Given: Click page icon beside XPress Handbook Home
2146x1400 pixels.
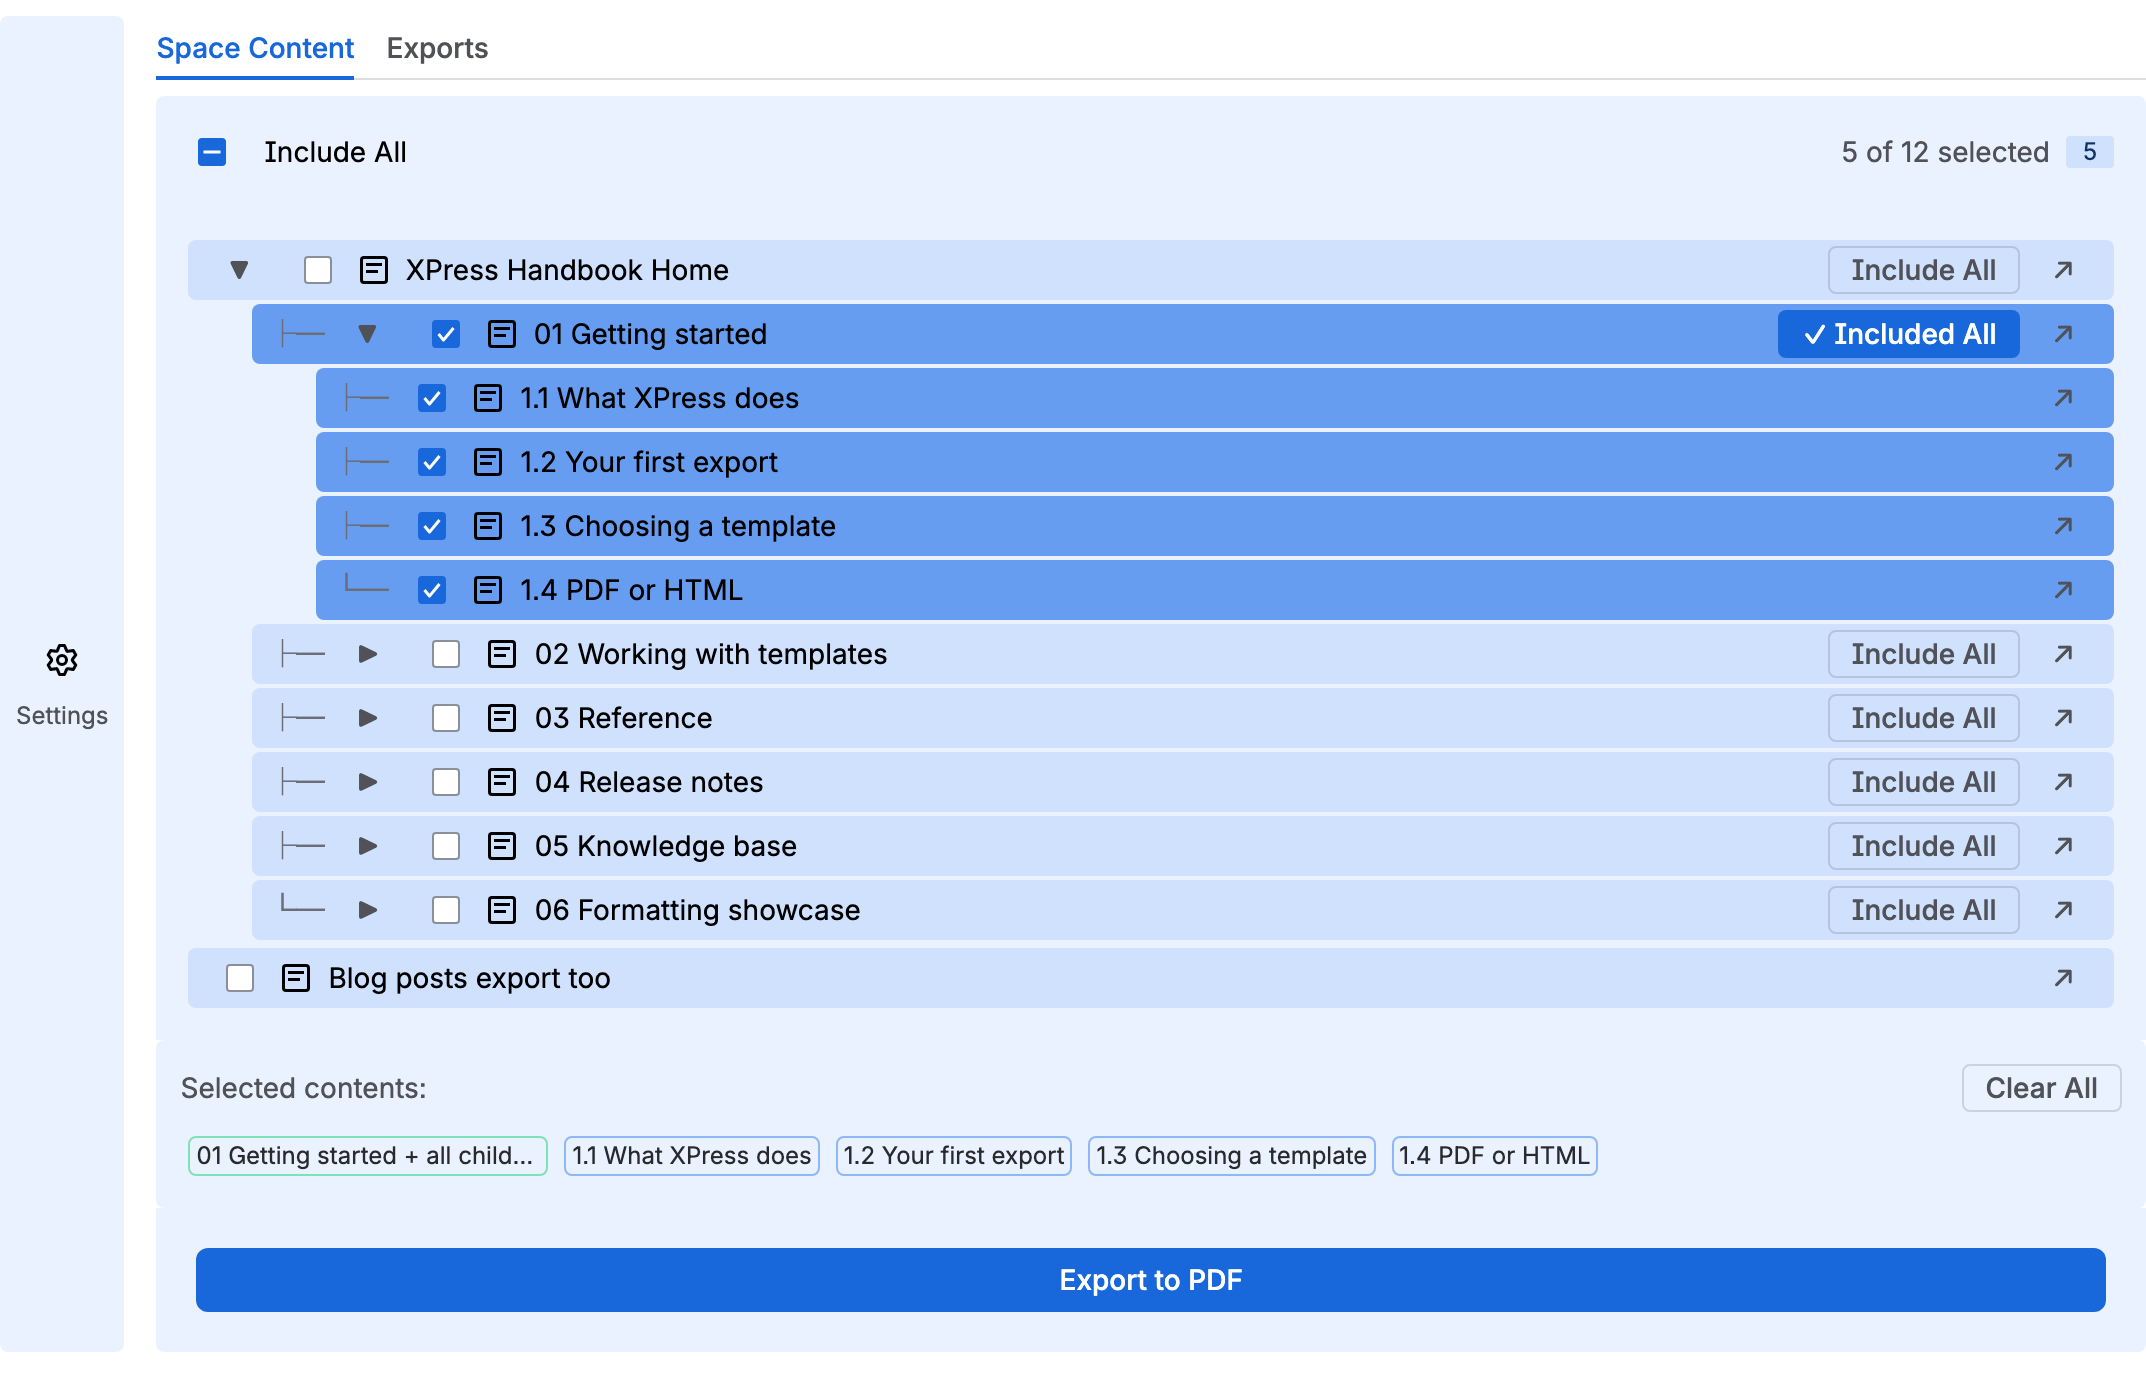Looking at the screenshot, I should click(374, 270).
